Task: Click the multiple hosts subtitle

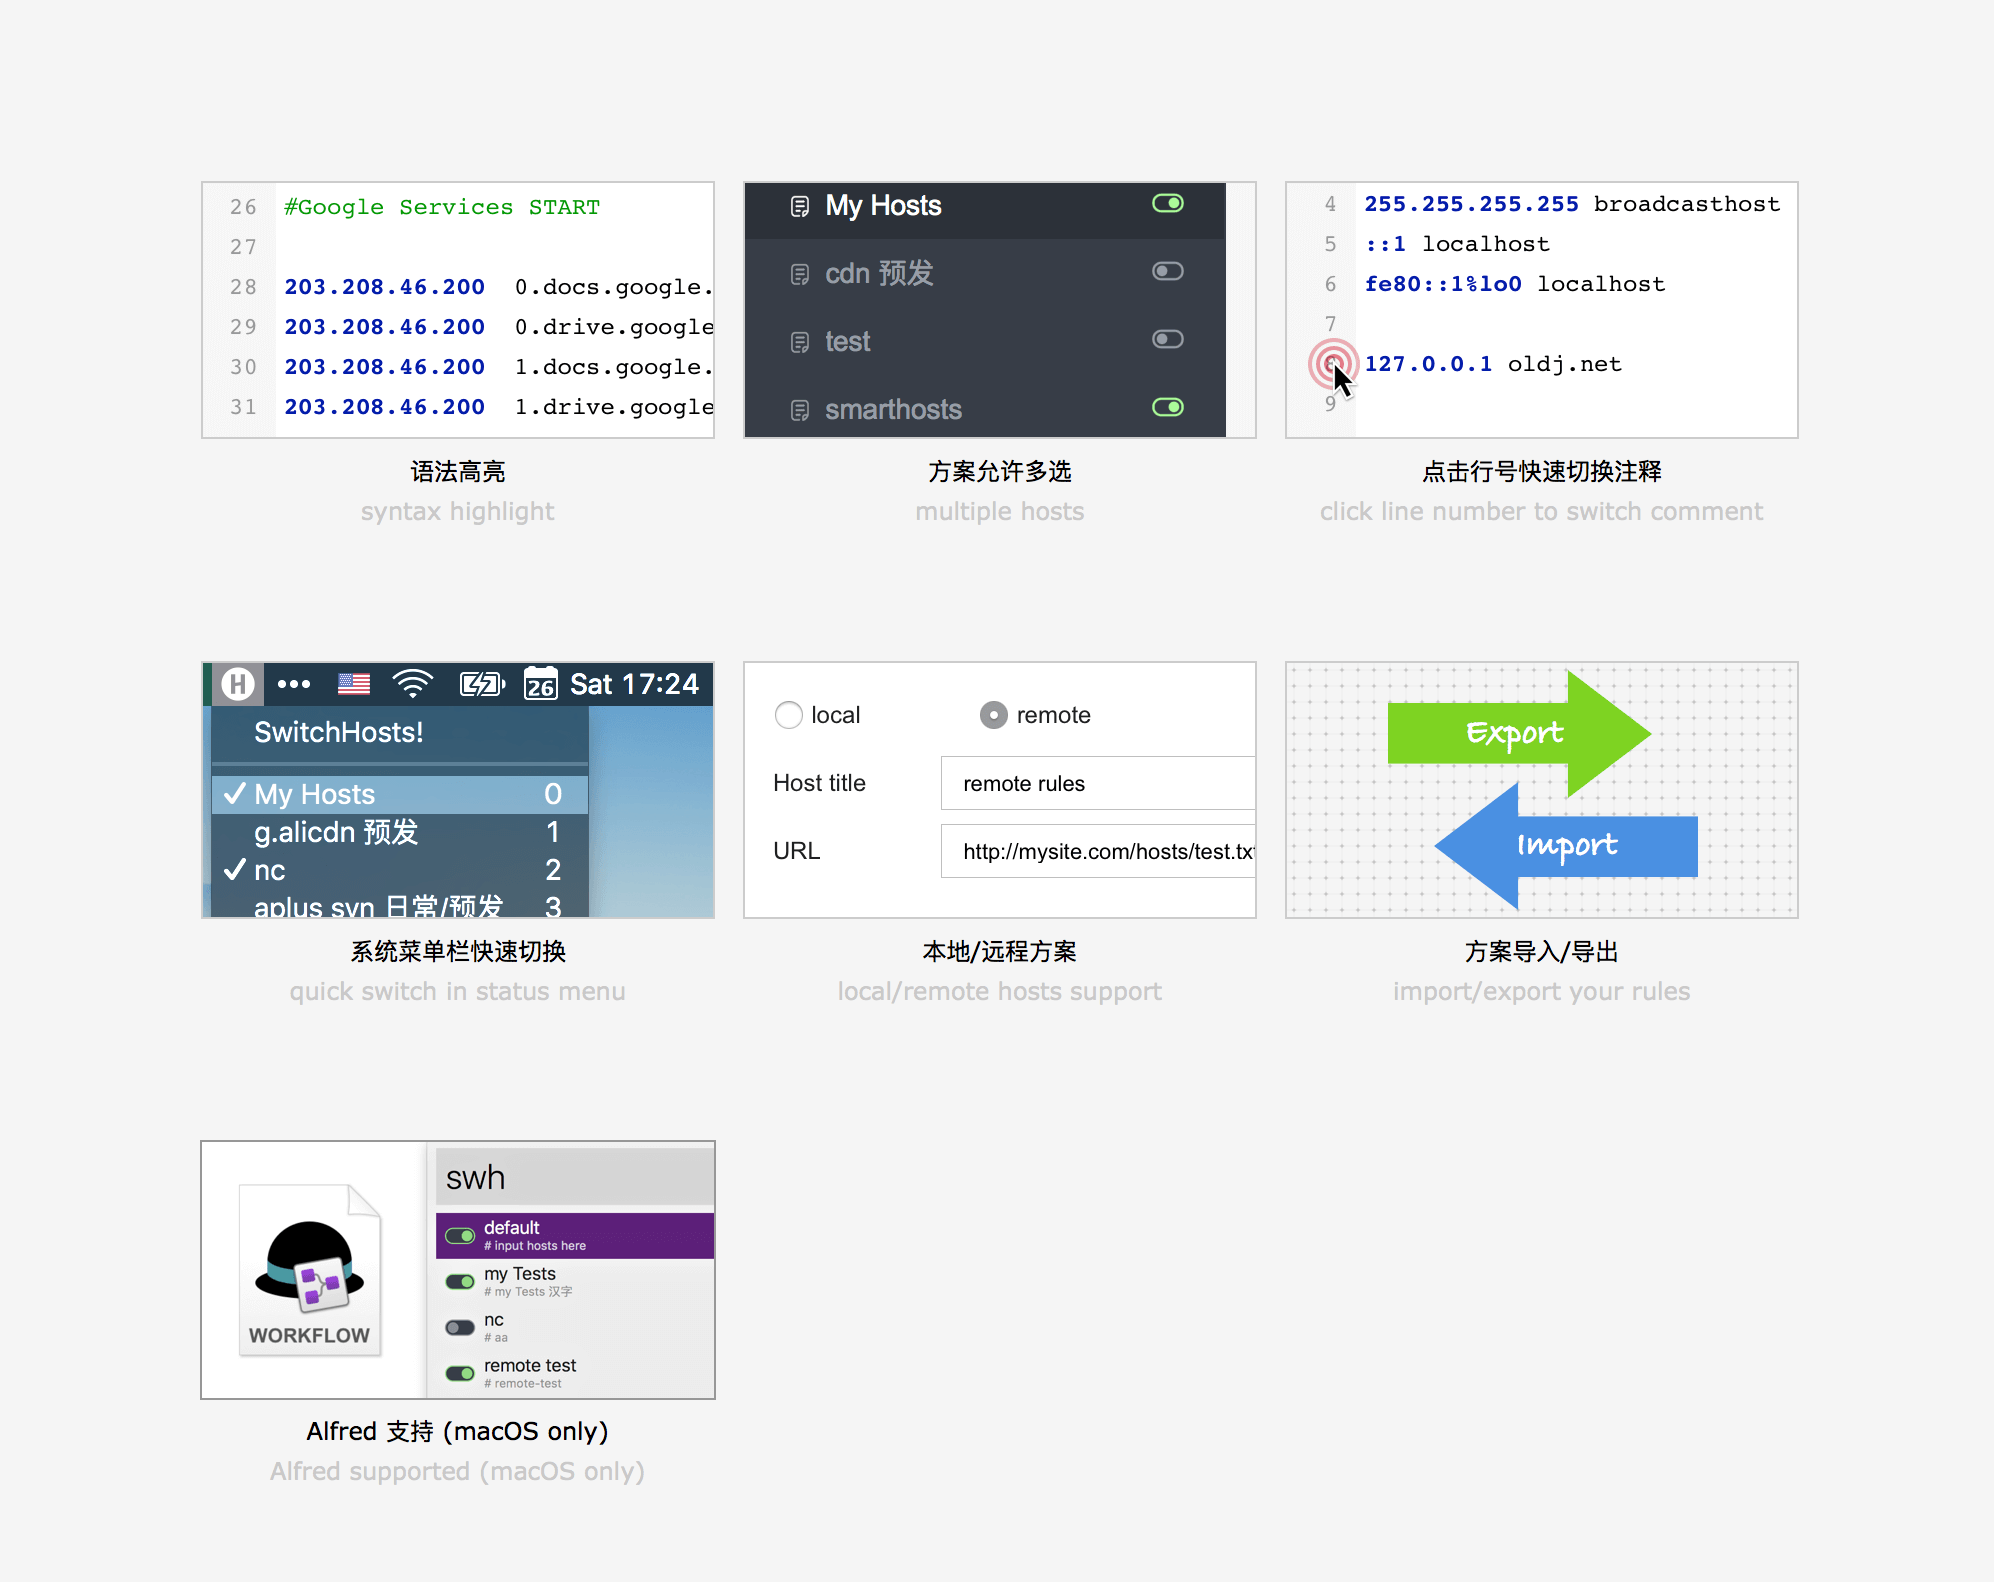Action: pyautogui.click(x=1000, y=511)
